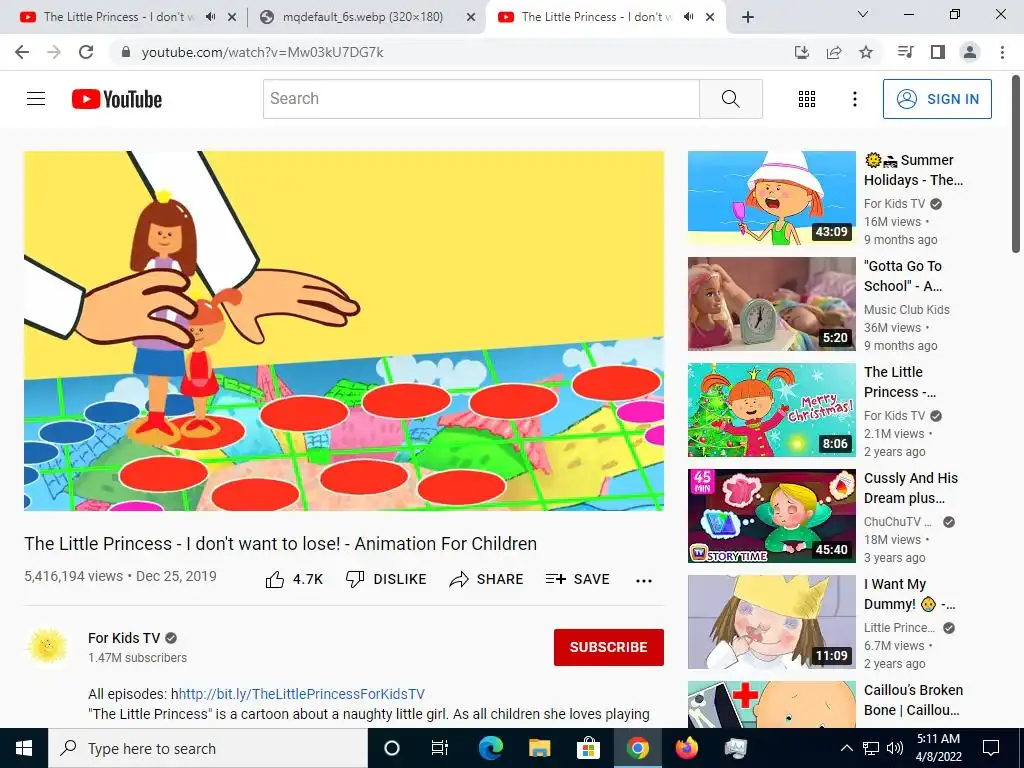Screen dimensions: 1024x768
Task: Open the Windows Start menu
Action: (x=24, y=748)
